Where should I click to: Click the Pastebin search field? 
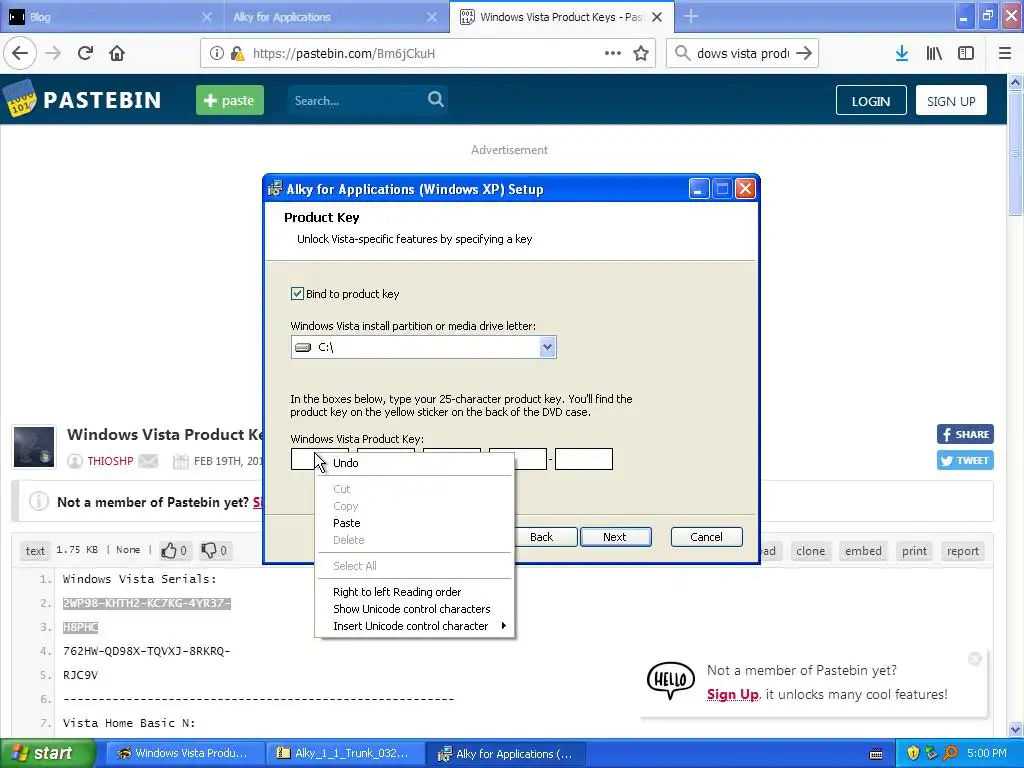tap(356, 100)
